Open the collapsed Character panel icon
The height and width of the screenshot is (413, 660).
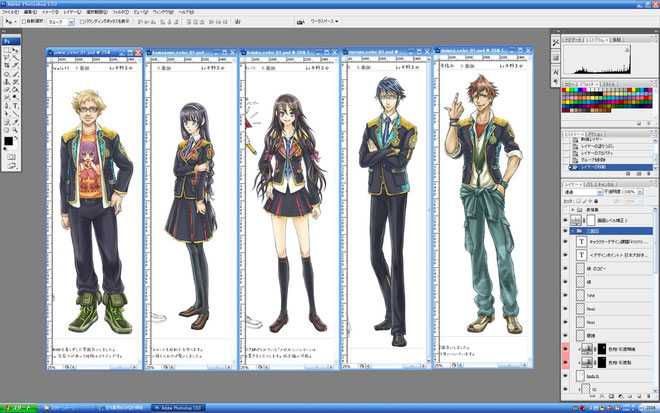556,72
